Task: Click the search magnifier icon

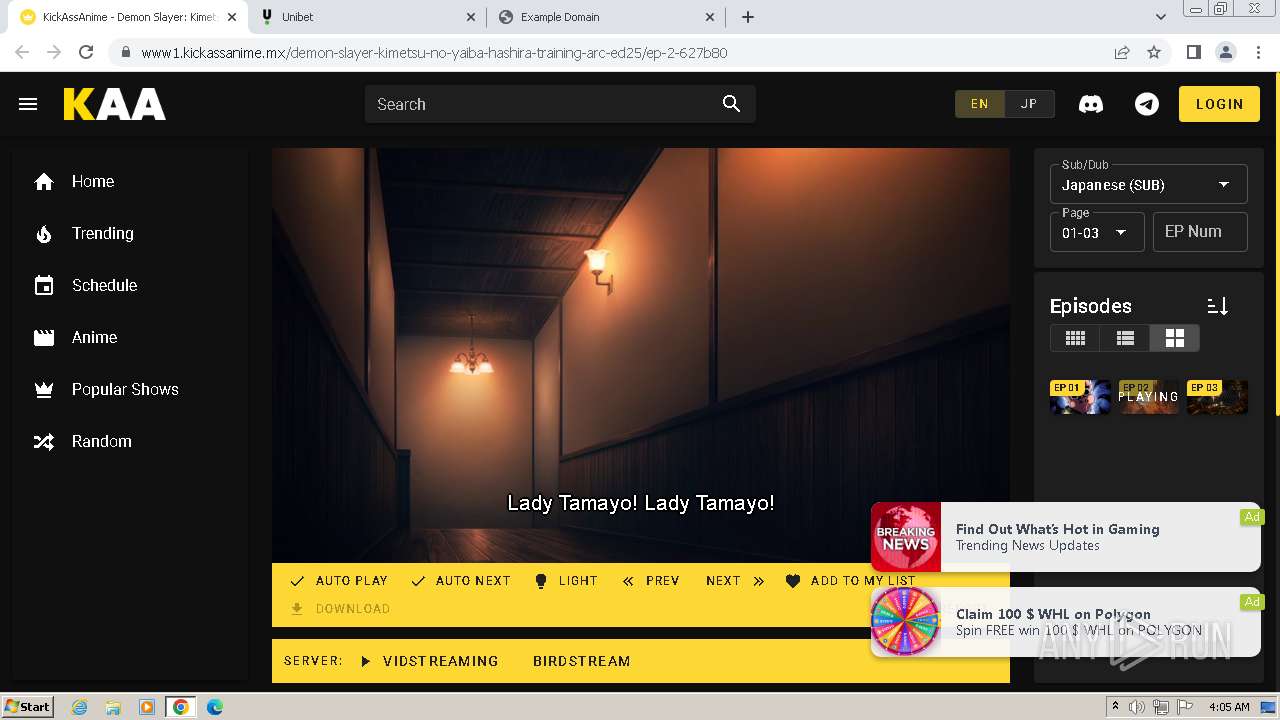Action: pos(731,104)
